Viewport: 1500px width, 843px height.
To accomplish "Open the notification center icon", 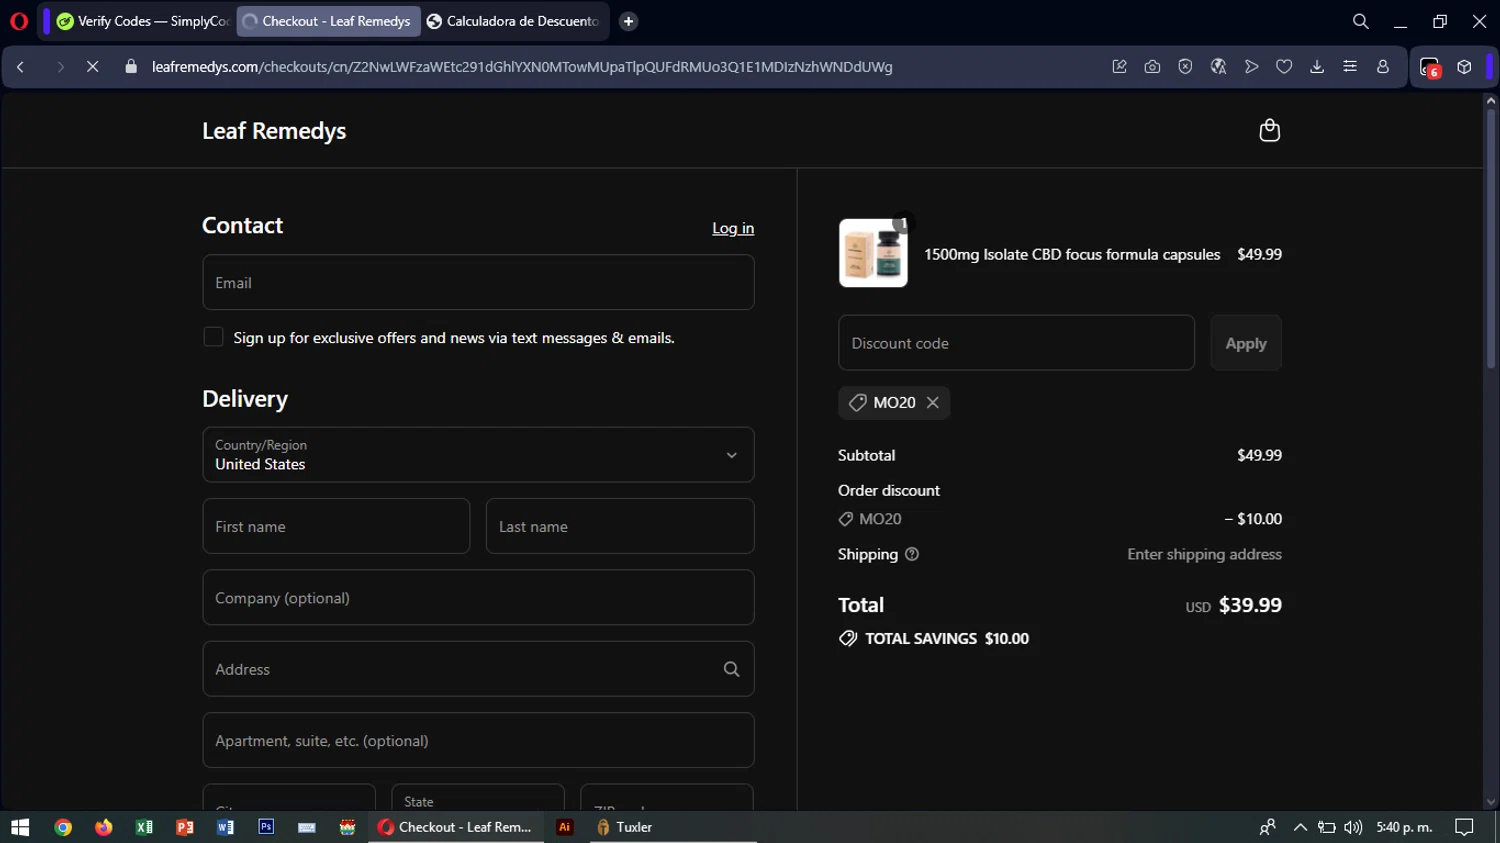I will pos(1464,827).
